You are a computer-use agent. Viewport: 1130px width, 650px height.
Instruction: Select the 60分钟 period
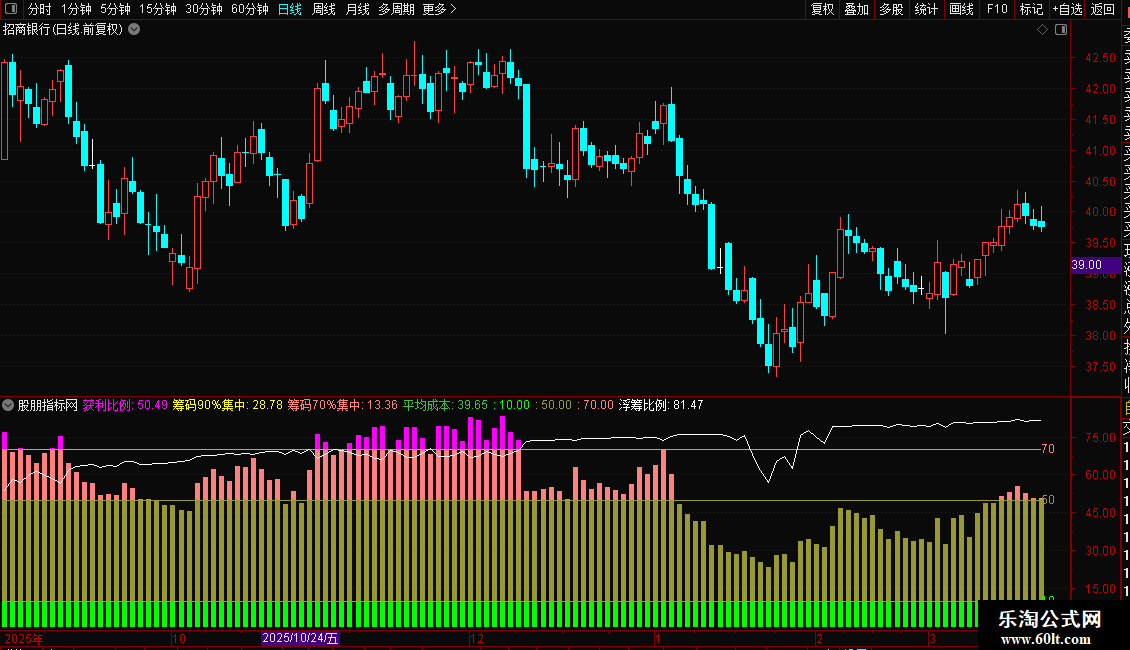click(249, 9)
